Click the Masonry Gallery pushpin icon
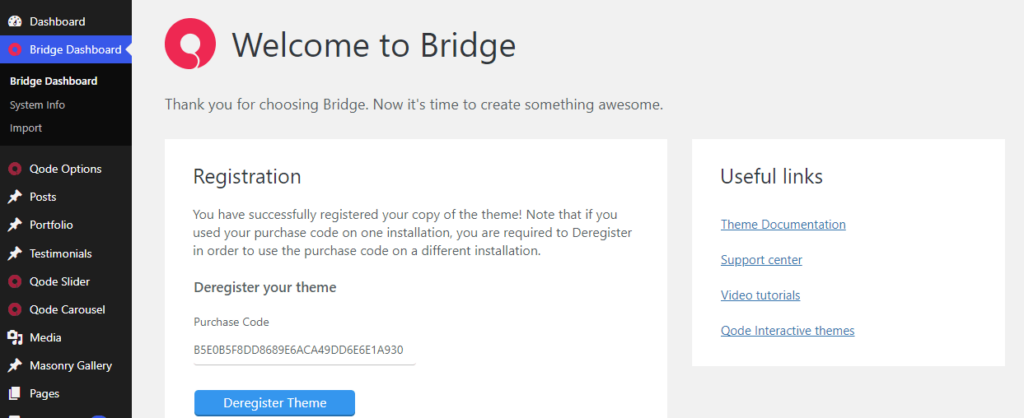The width and height of the screenshot is (1024, 418). (x=14, y=366)
